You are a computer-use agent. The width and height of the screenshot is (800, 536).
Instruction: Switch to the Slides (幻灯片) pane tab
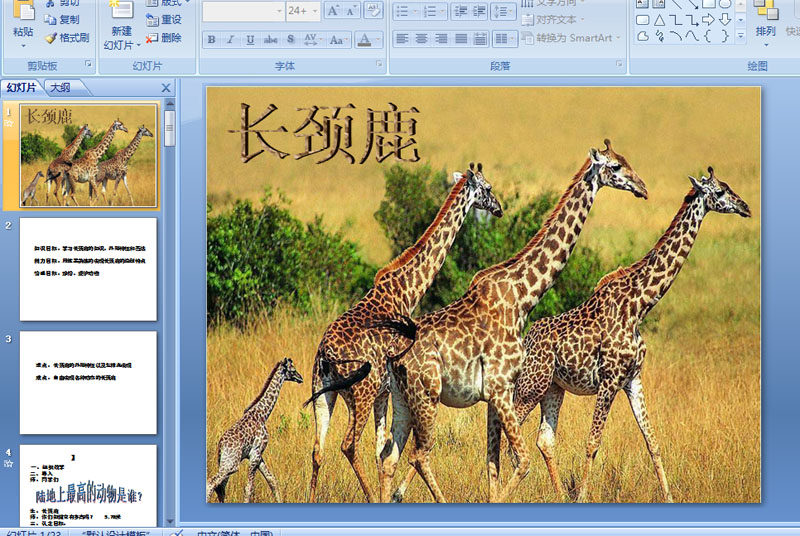(x=21, y=88)
